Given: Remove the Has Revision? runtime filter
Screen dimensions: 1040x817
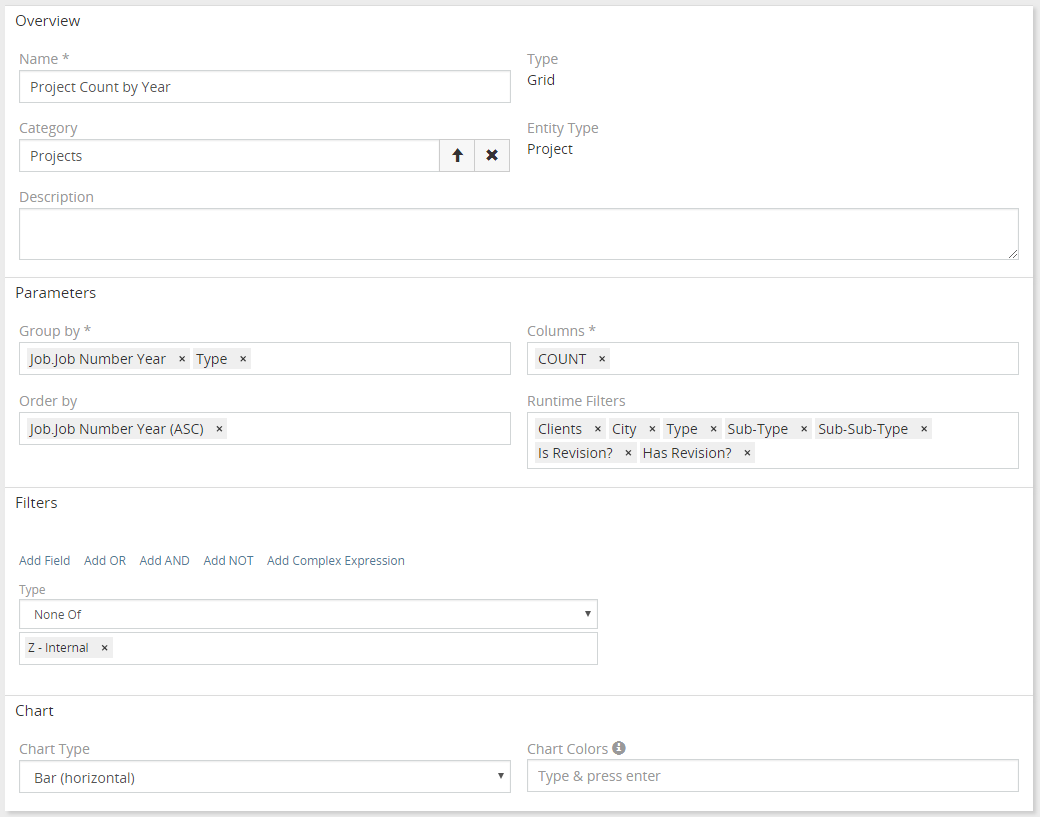Looking at the screenshot, I should [x=746, y=452].
